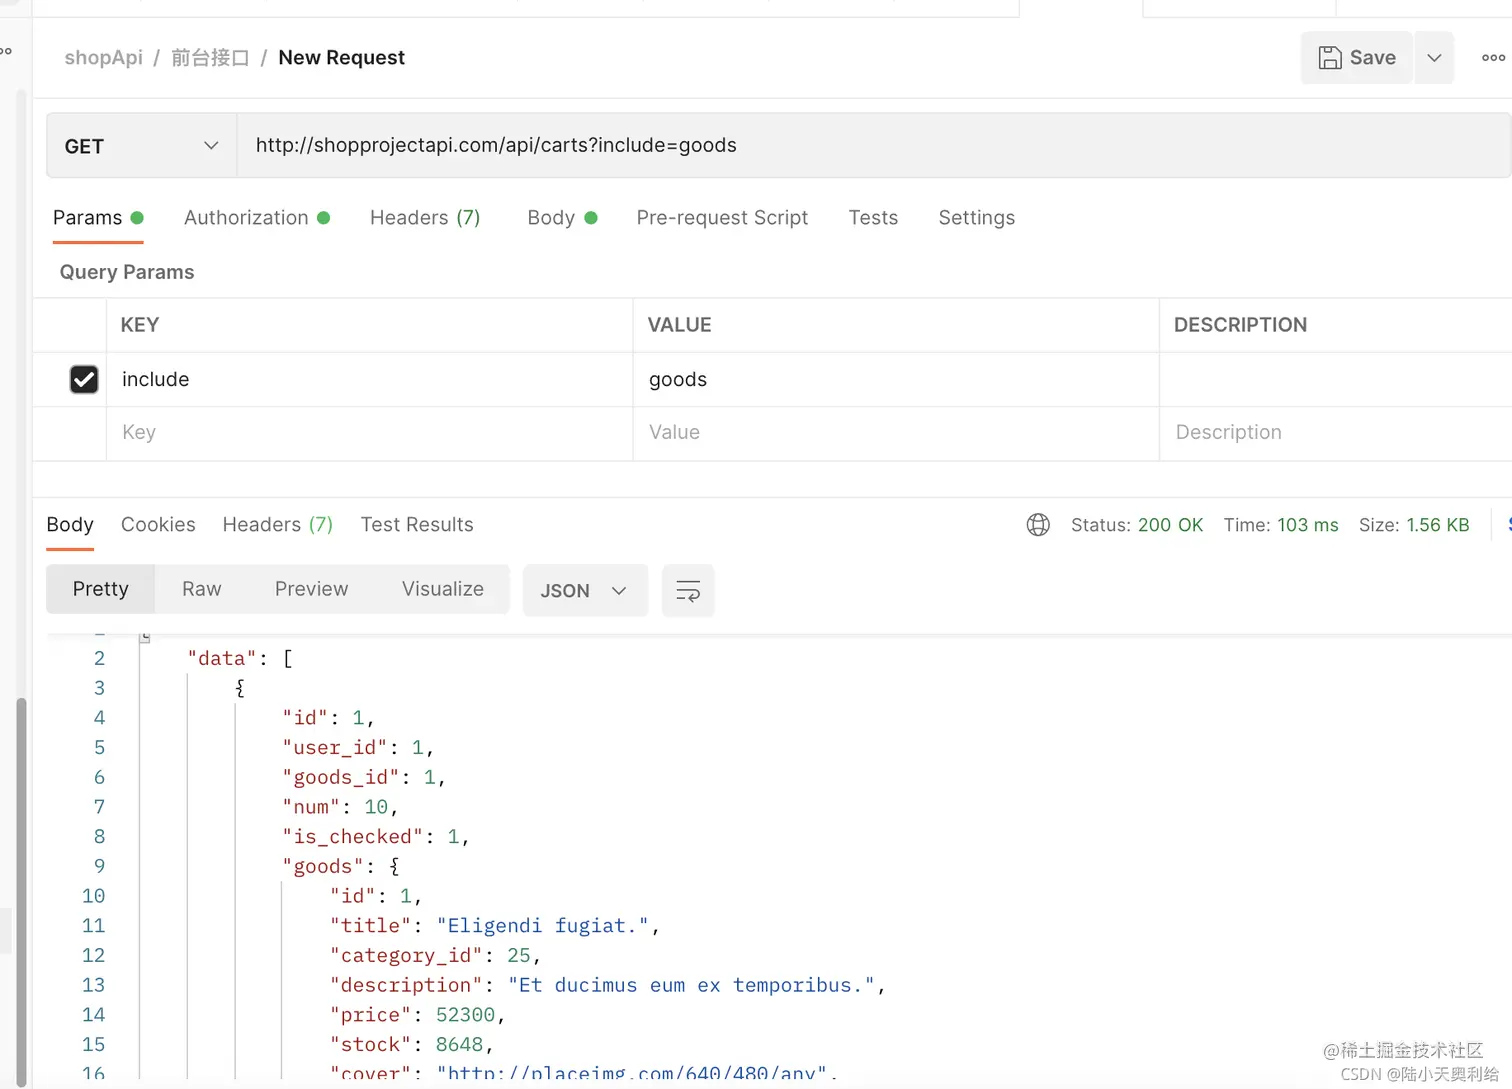Click the network globe icon
The width and height of the screenshot is (1512, 1089).
[1038, 525]
